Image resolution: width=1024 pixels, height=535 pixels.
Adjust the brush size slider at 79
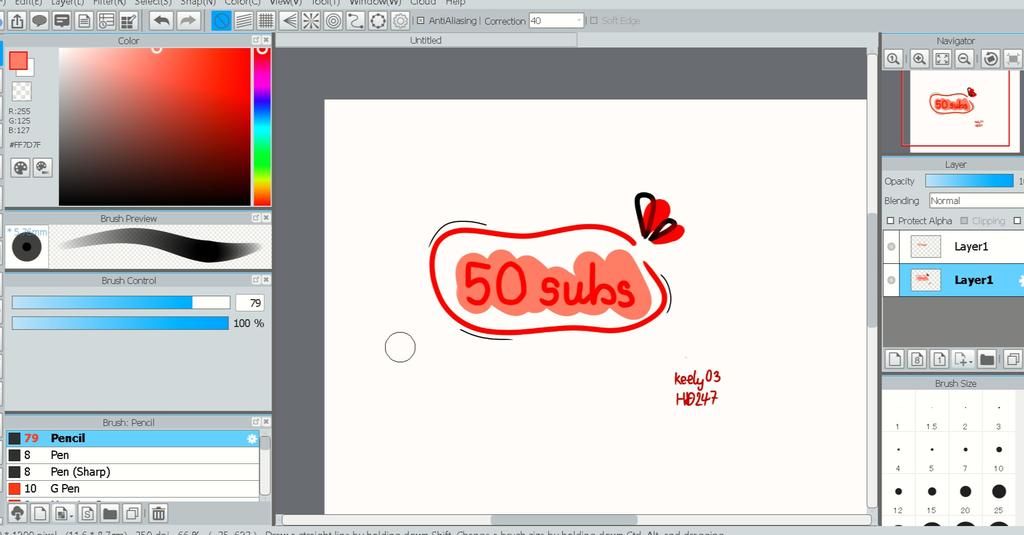pos(121,302)
